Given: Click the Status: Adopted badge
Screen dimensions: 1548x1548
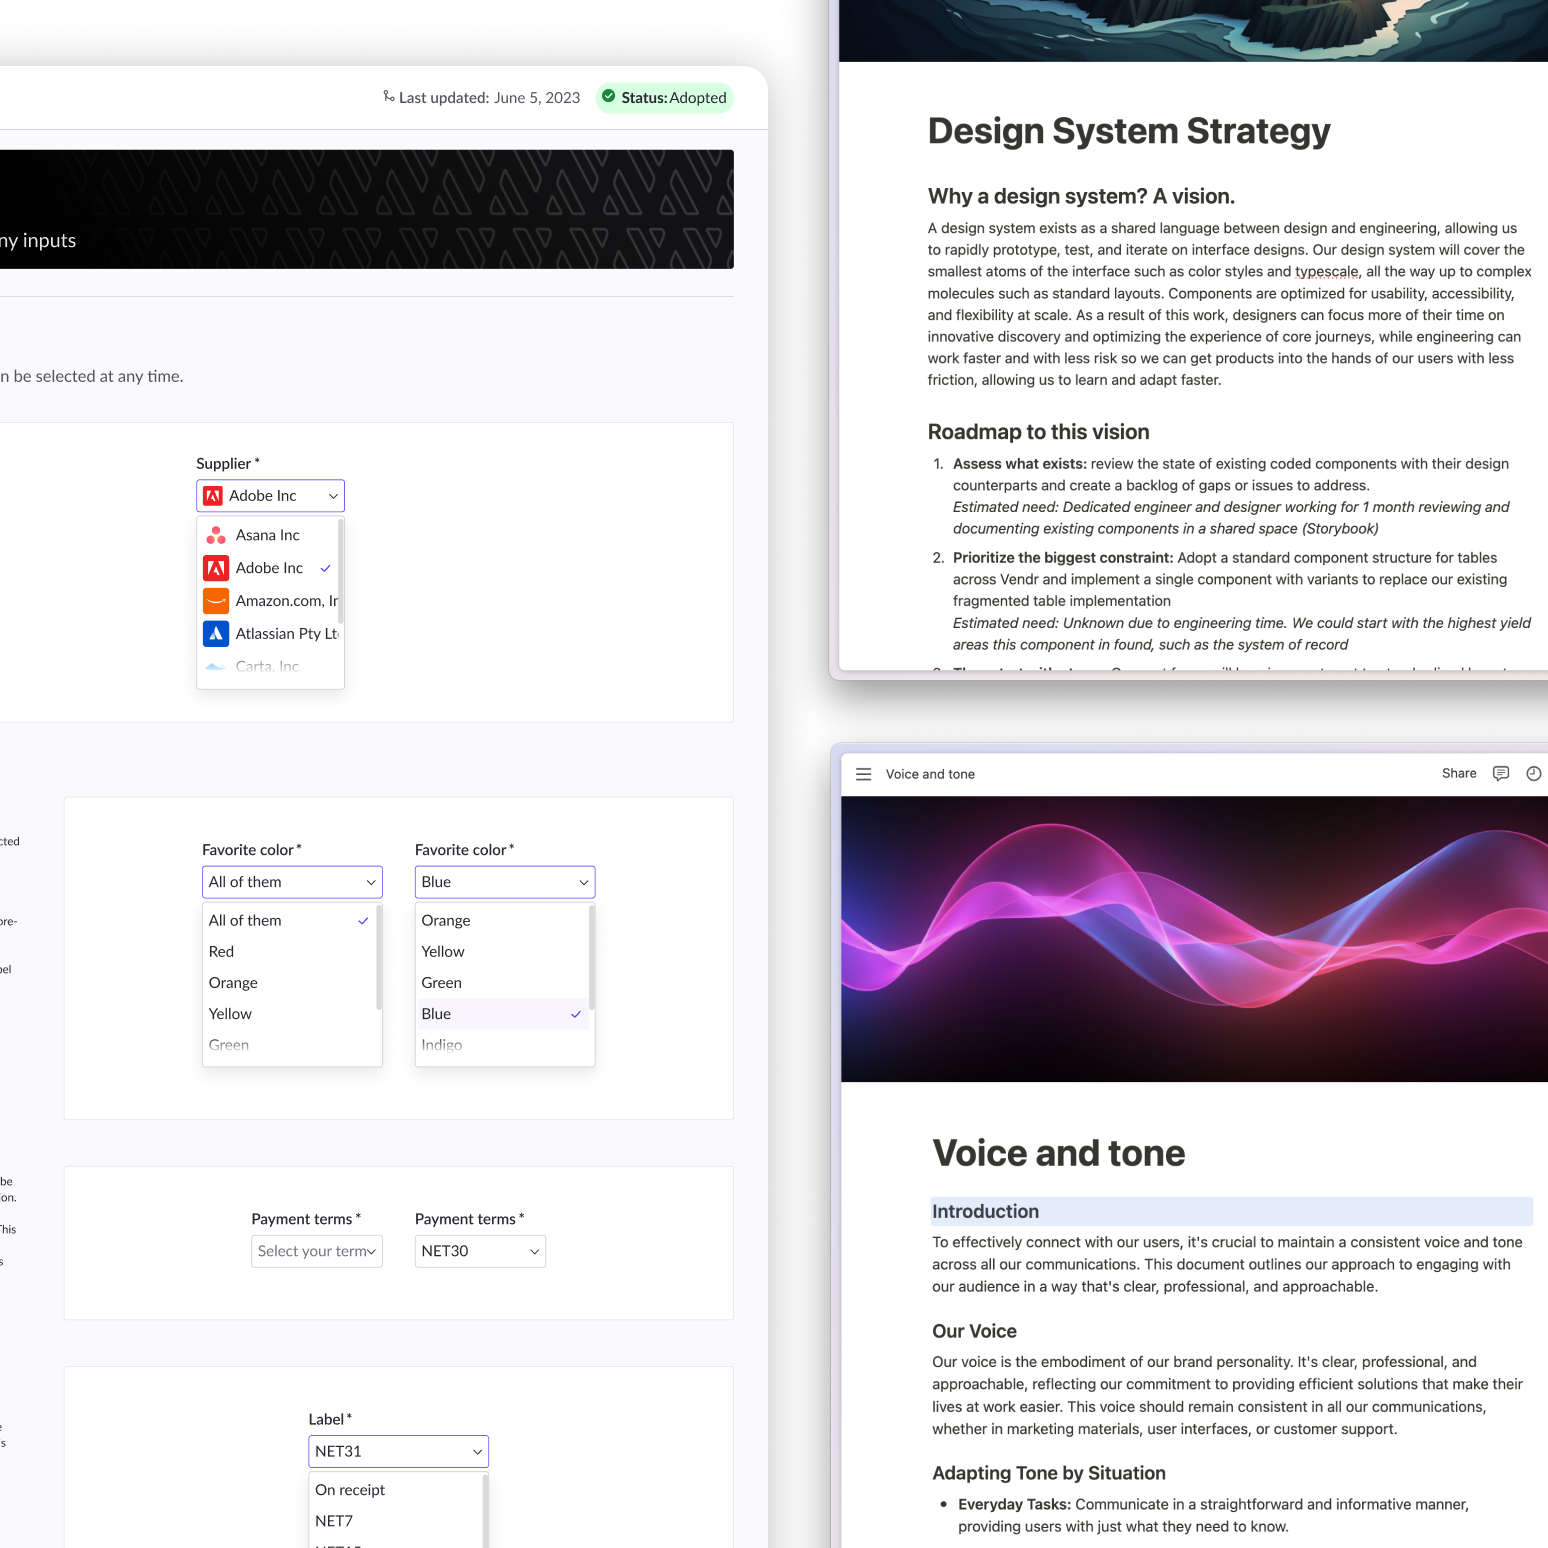Looking at the screenshot, I should [665, 98].
